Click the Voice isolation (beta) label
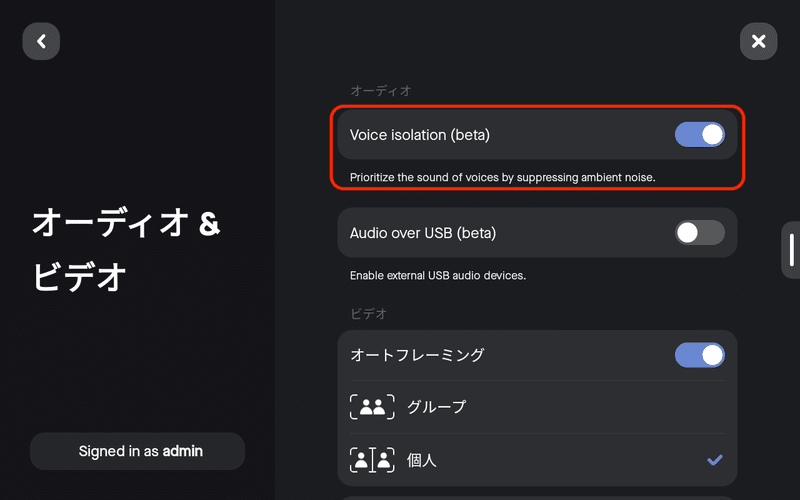800x500 pixels. click(419, 135)
